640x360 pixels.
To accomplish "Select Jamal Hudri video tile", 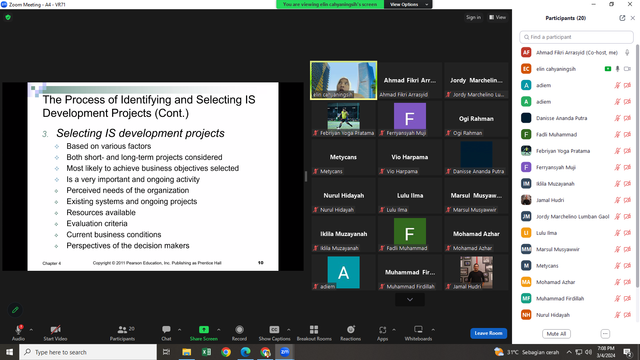I will pos(476,272).
